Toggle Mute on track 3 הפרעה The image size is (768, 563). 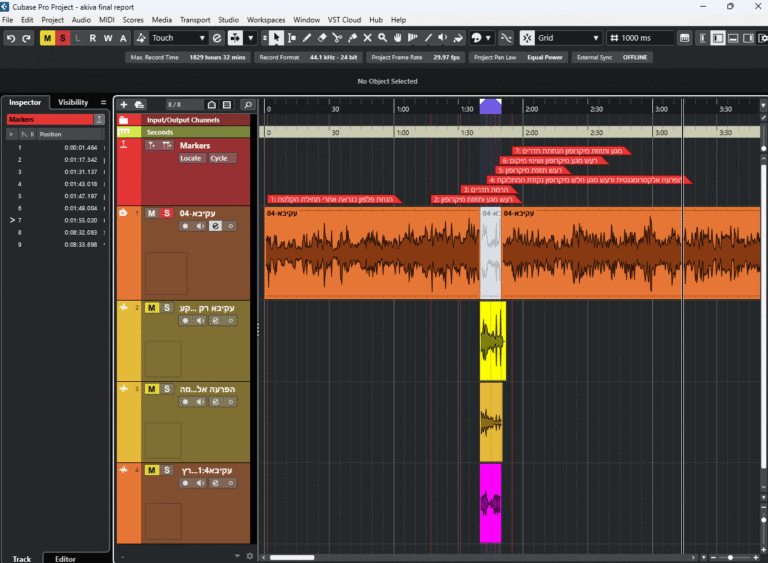[152, 389]
